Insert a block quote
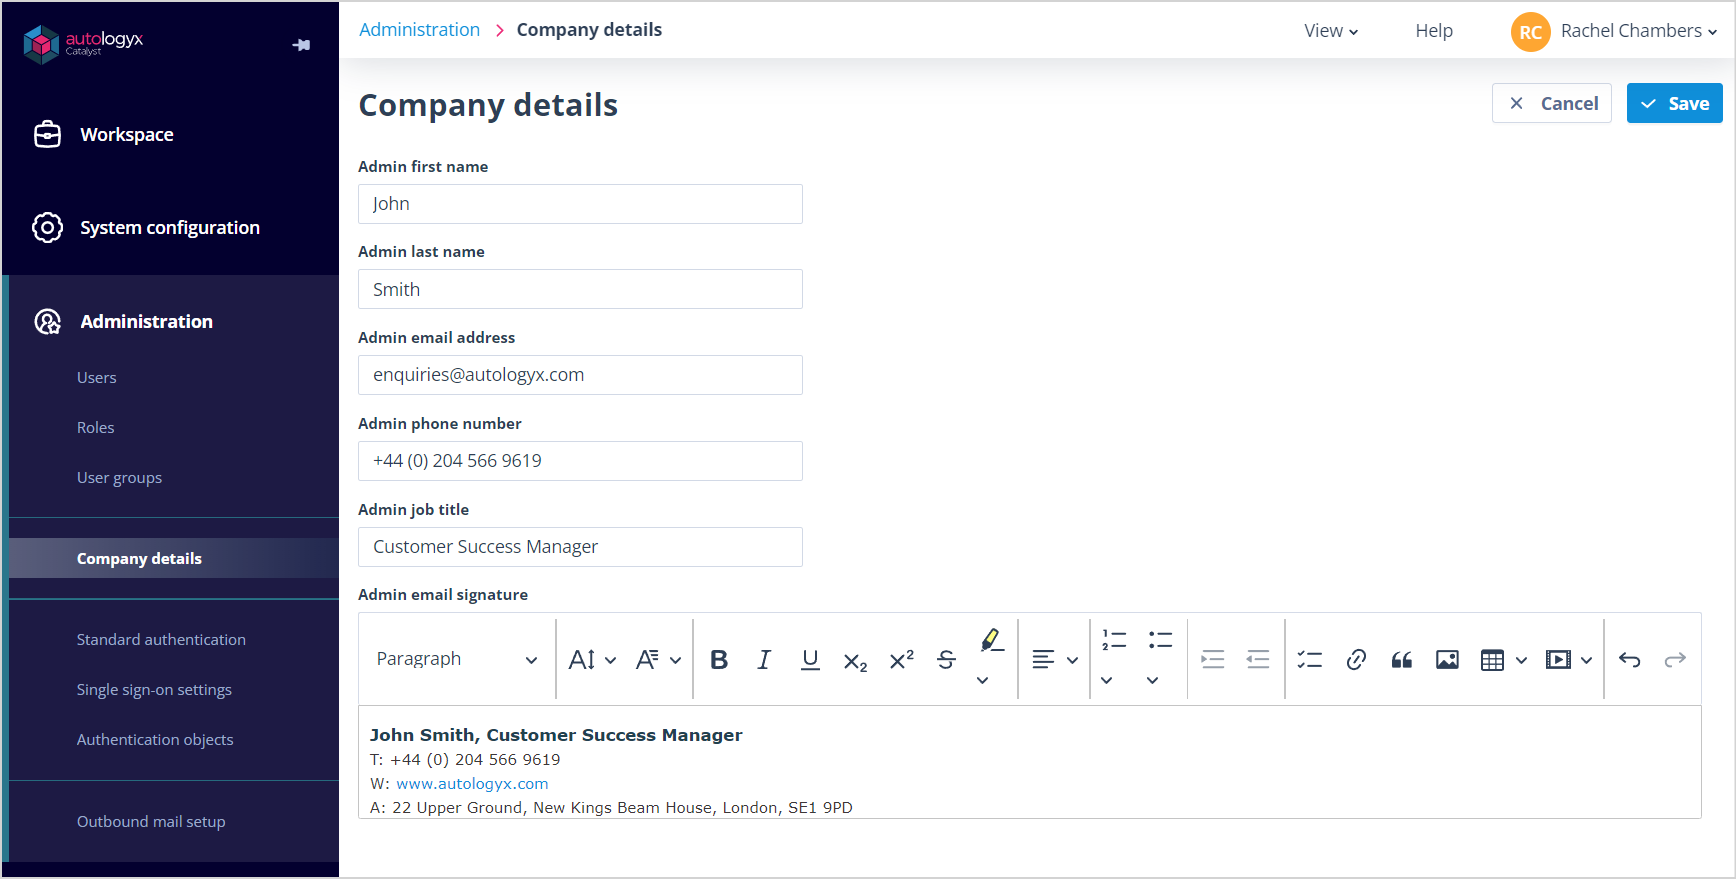 (x=1402, y=659)
